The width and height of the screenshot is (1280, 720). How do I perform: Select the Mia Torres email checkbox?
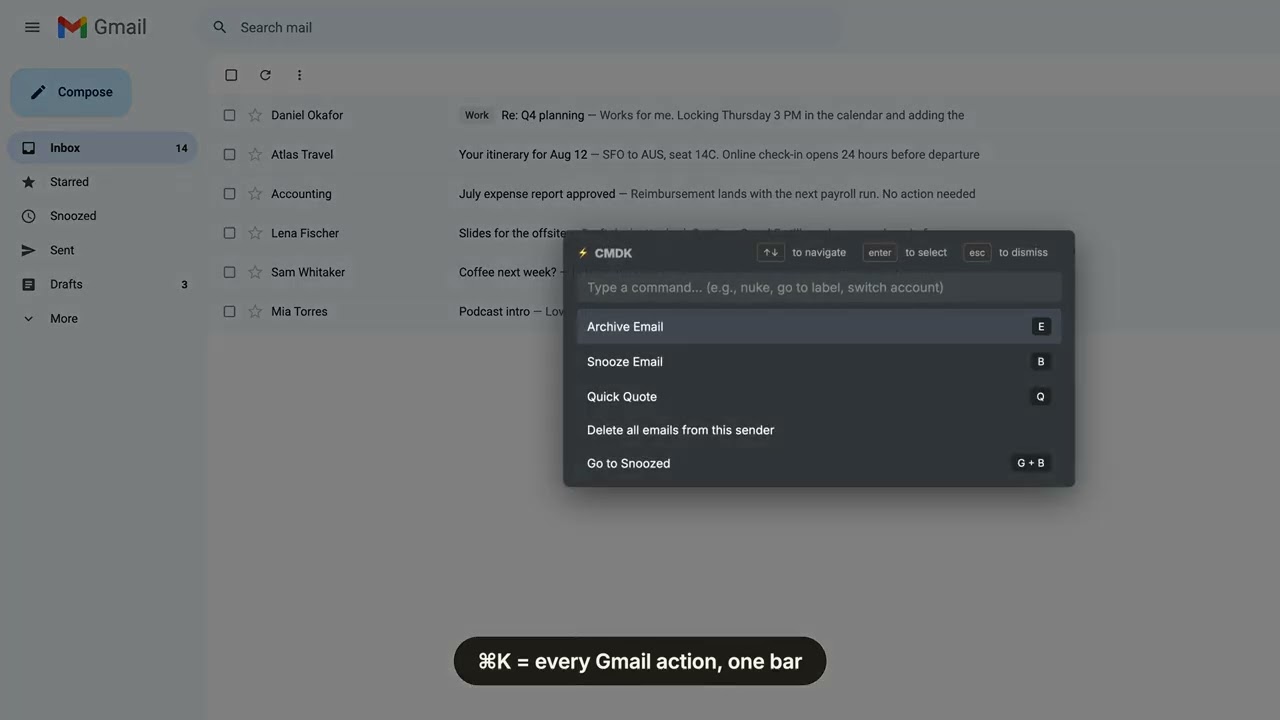229,311
